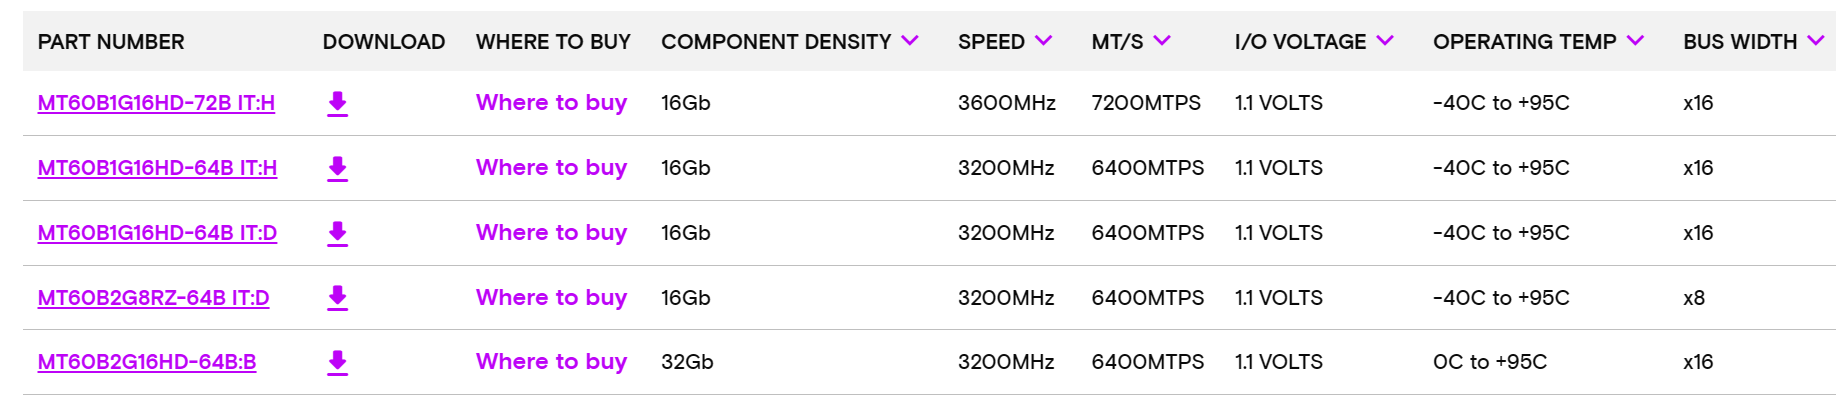Click download icon for MT60B1G16HD-64B IT:H
This screenshot has width=1836, height=403.
[337, 168]
